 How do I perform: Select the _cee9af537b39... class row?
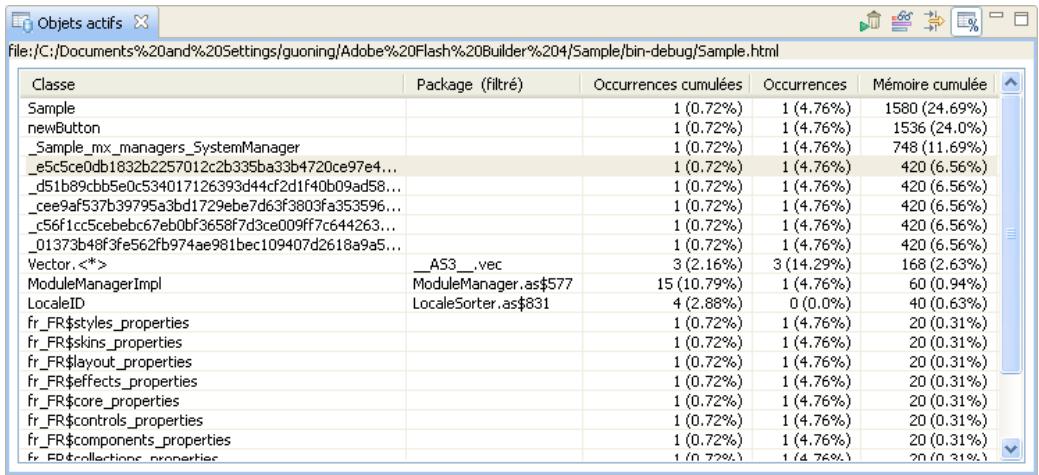pyautogui.click(x=511, y=206)
